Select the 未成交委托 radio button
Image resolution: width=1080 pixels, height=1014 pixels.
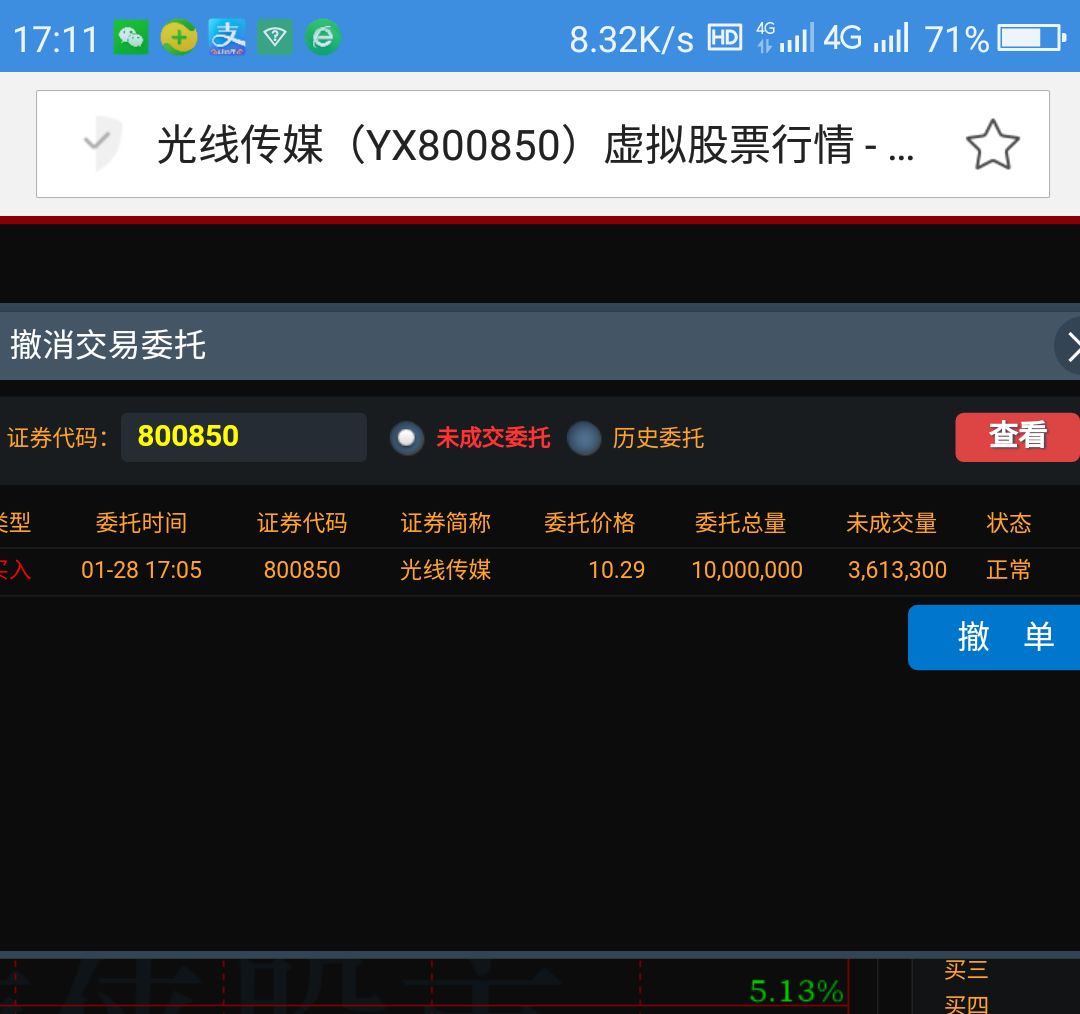407,438
